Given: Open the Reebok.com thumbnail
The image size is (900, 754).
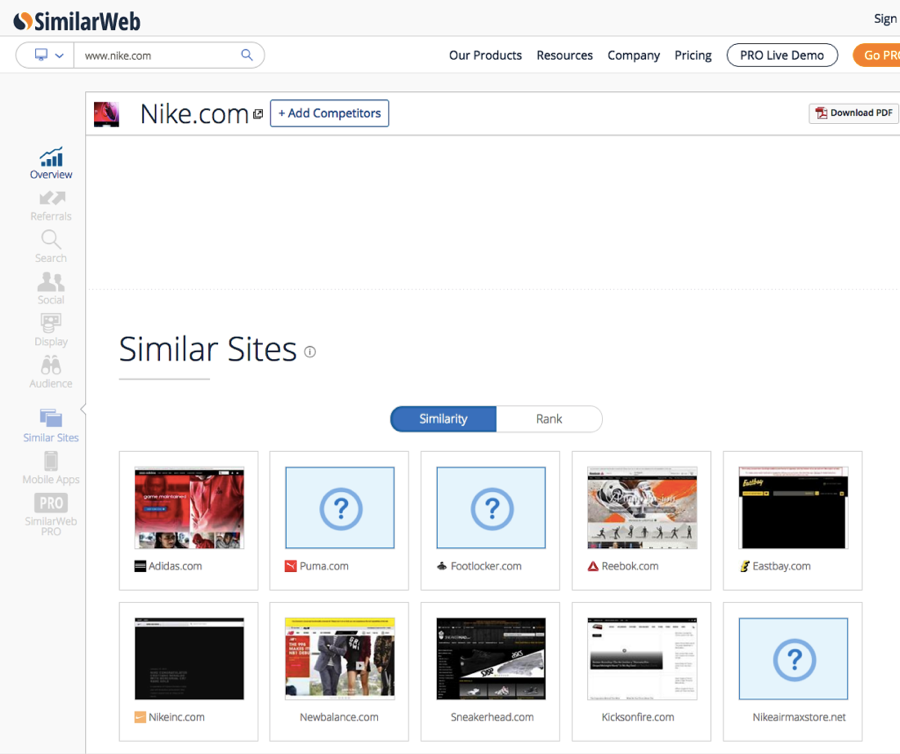Looking at the screenshot, I should point(642,508).
